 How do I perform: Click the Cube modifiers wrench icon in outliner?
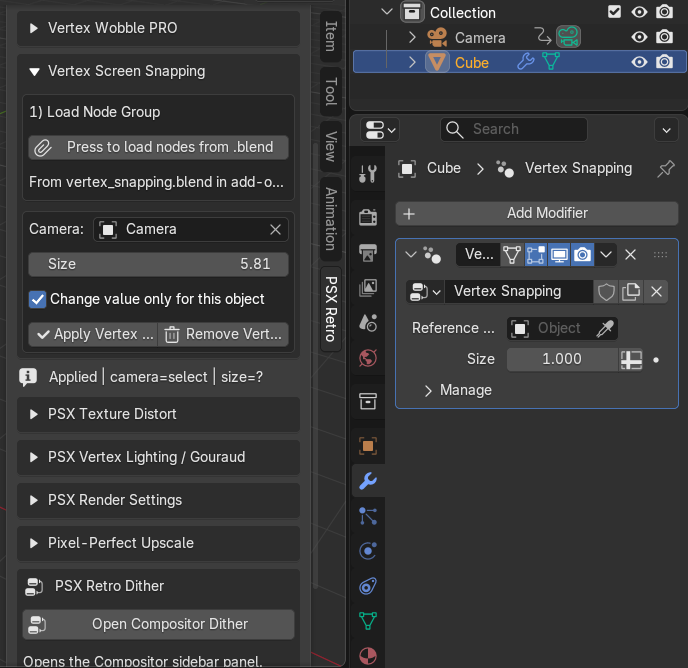coord(525,61)
